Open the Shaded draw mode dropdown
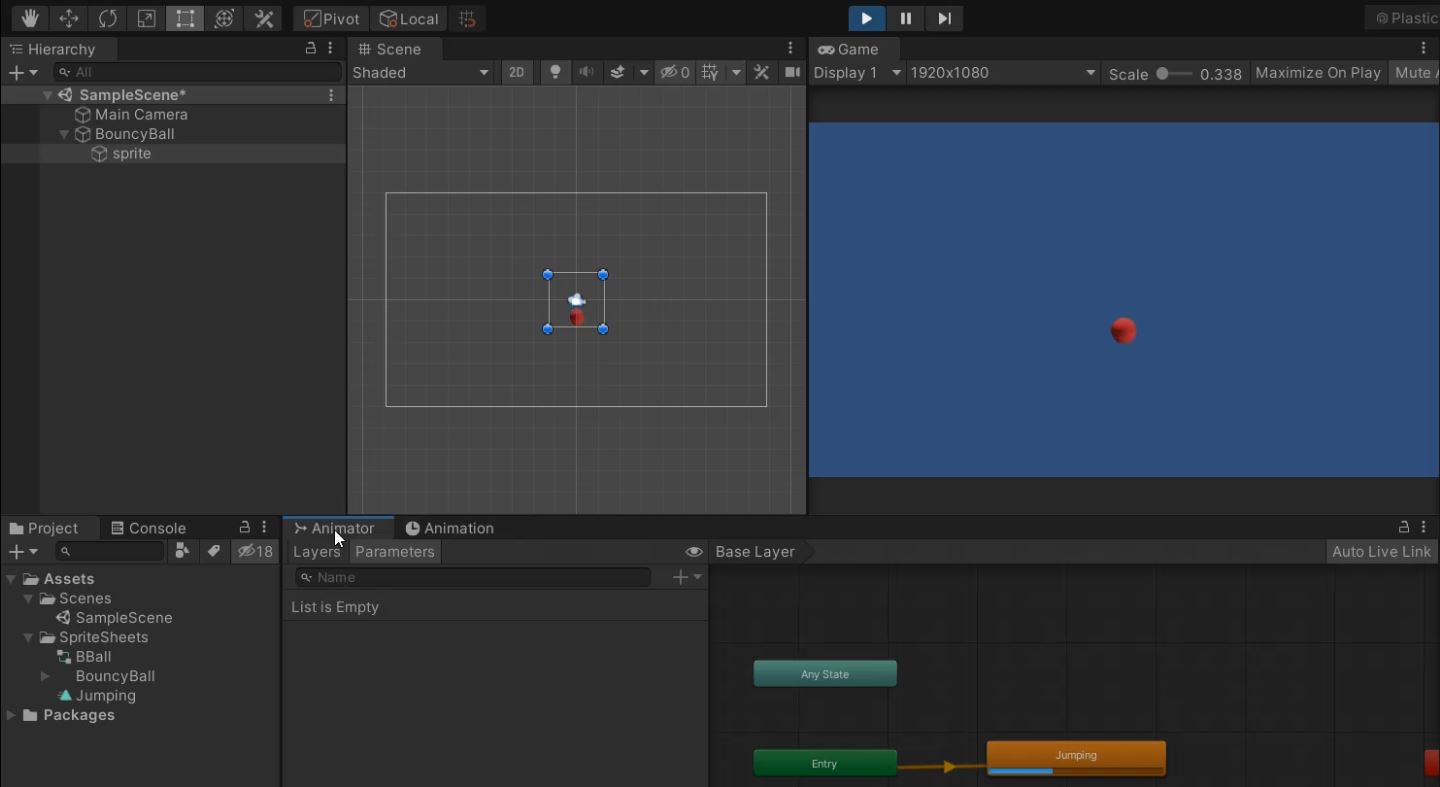1440x787 pixels. tap(420, 73)
